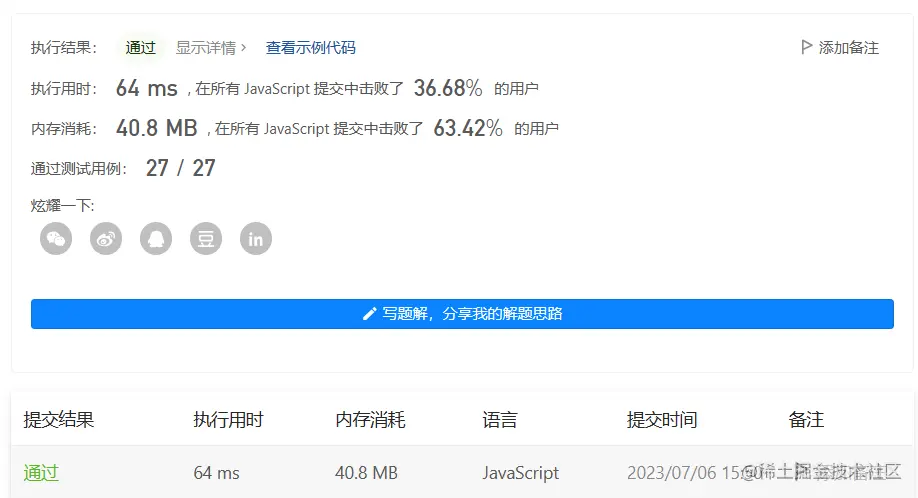Select the 2023/07/06 submission time cell
The width and height of the screenshot is (918, 498).
694,473
